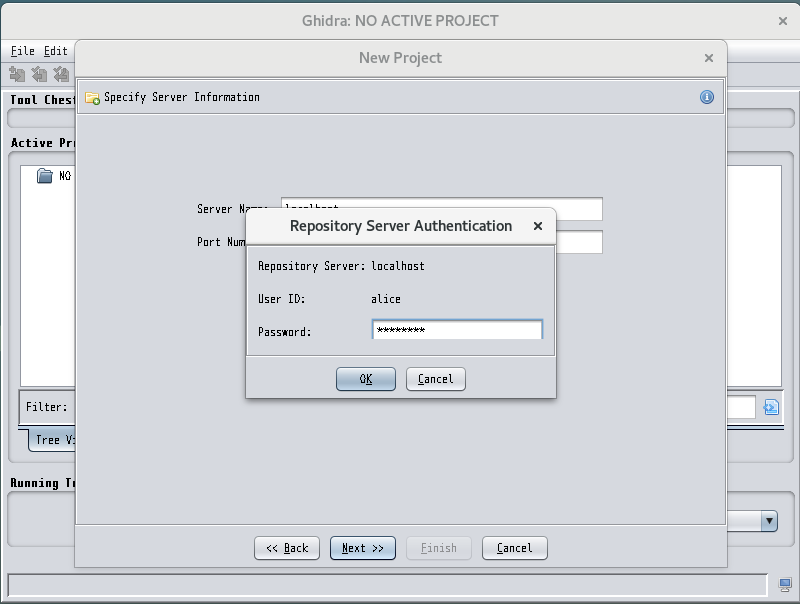
Task: Click the 'Repository Server: localhost' label
Action: [341, 266]
